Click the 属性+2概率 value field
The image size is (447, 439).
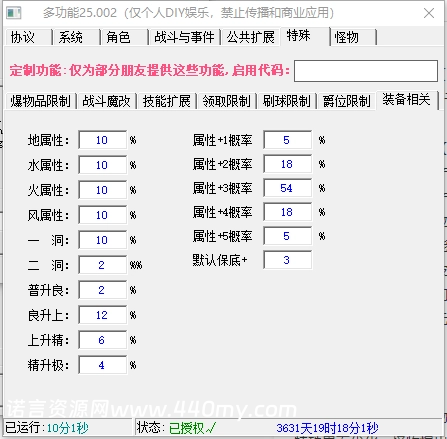pos(287,164)
